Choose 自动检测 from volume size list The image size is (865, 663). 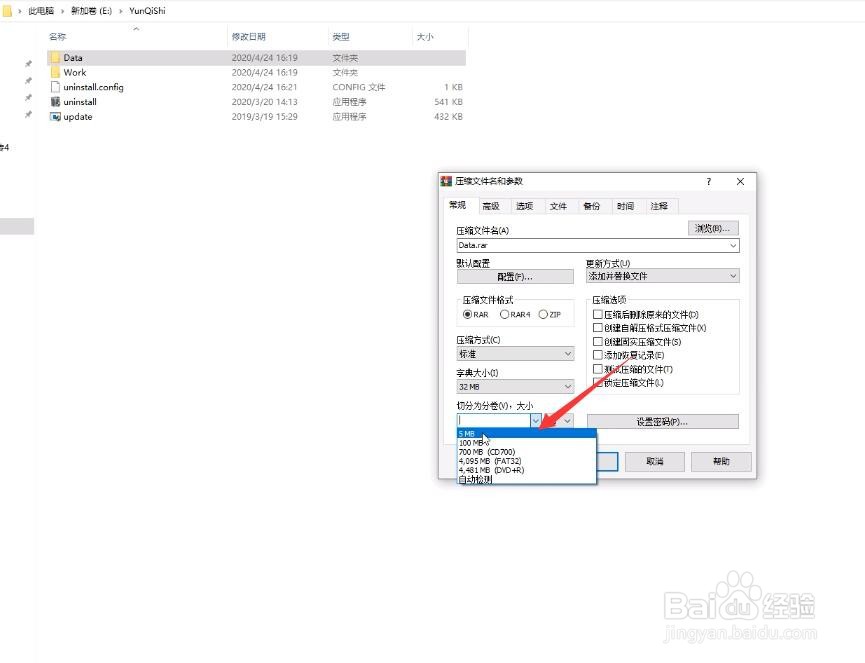point(527,479)
